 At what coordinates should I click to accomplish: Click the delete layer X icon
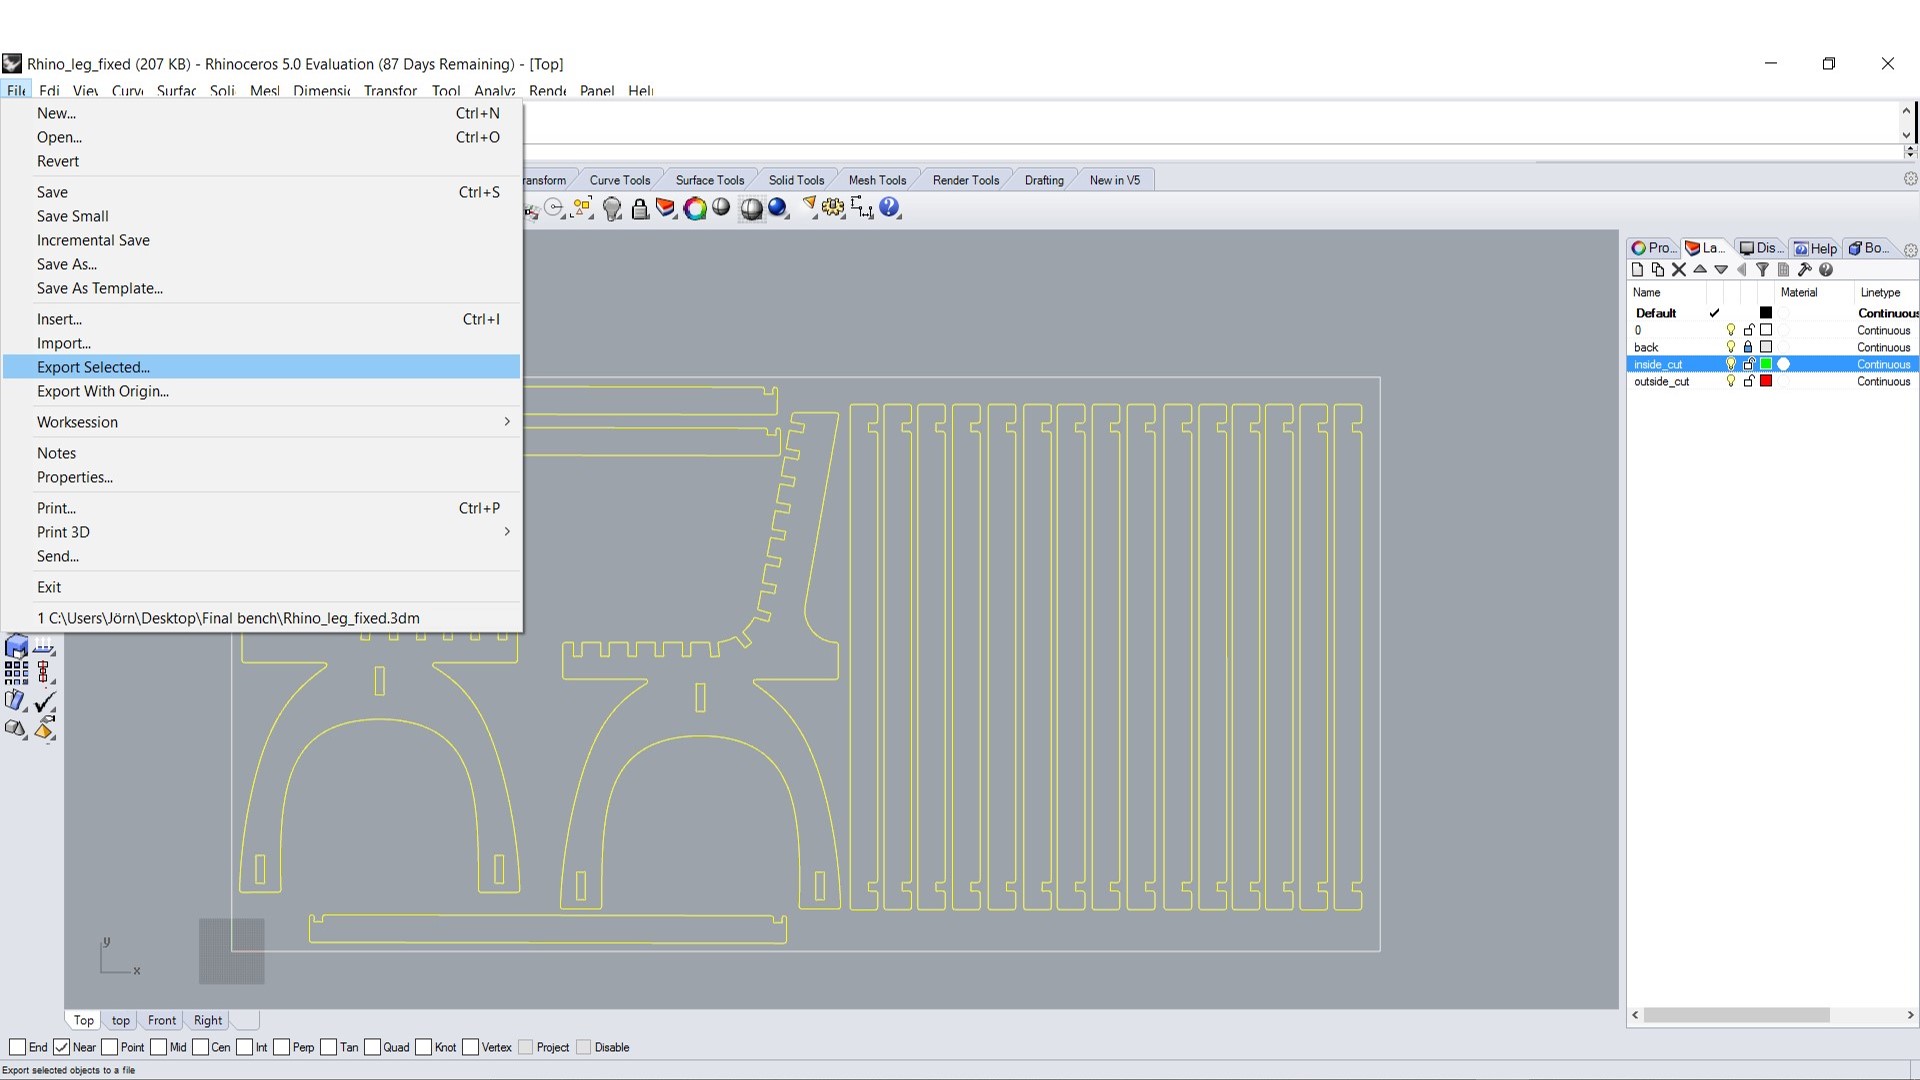(x=1679, y=270)
